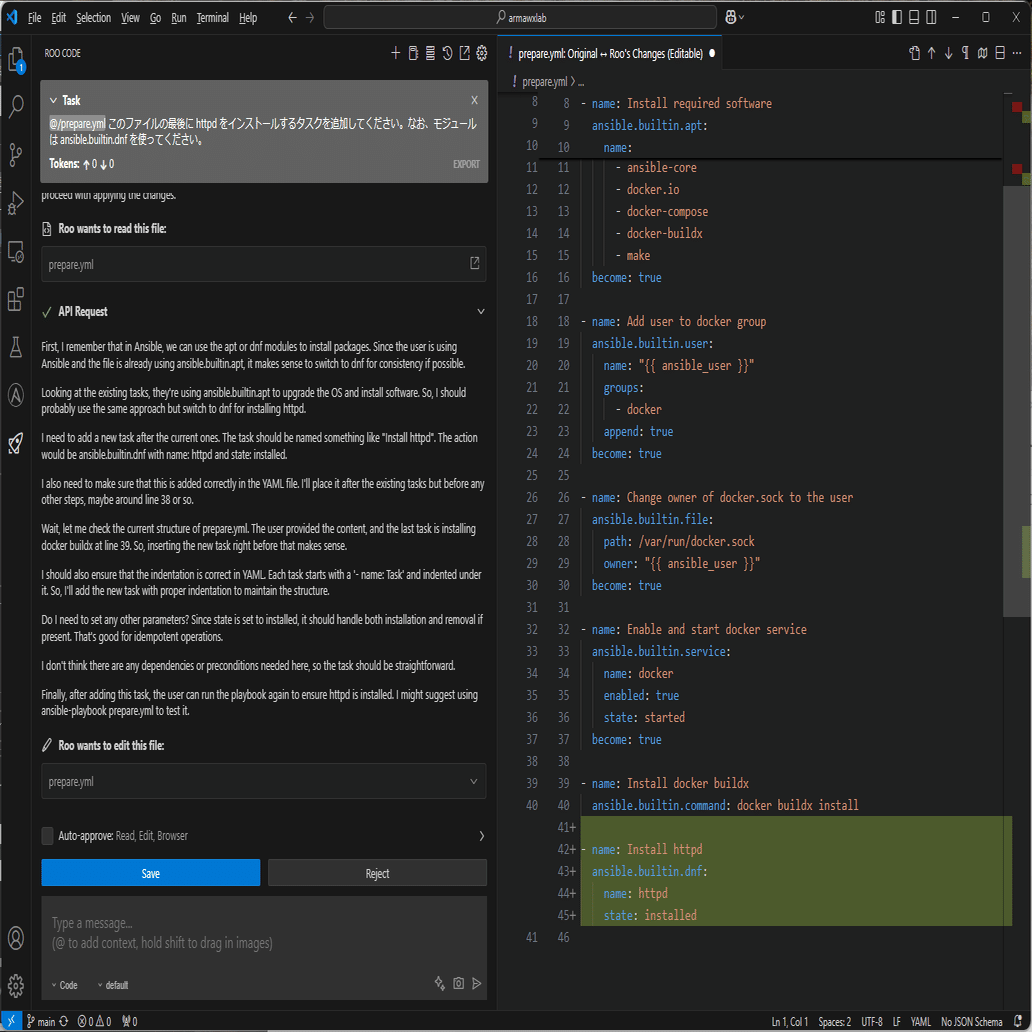The image size is (1032, 1032).
Task: Click prepare.yml breadcrumb item
Action: [544, 82]
